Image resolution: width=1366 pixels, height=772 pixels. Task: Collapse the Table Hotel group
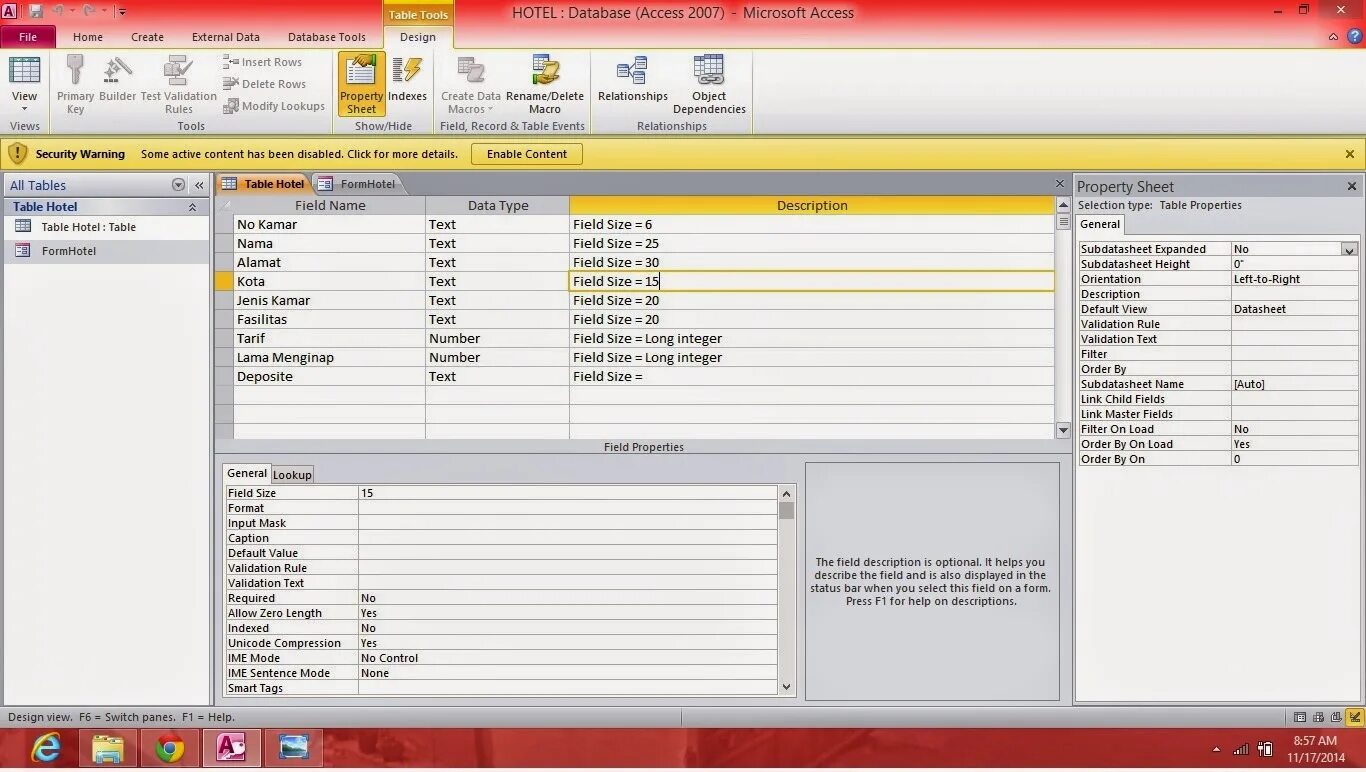point(192,207)
